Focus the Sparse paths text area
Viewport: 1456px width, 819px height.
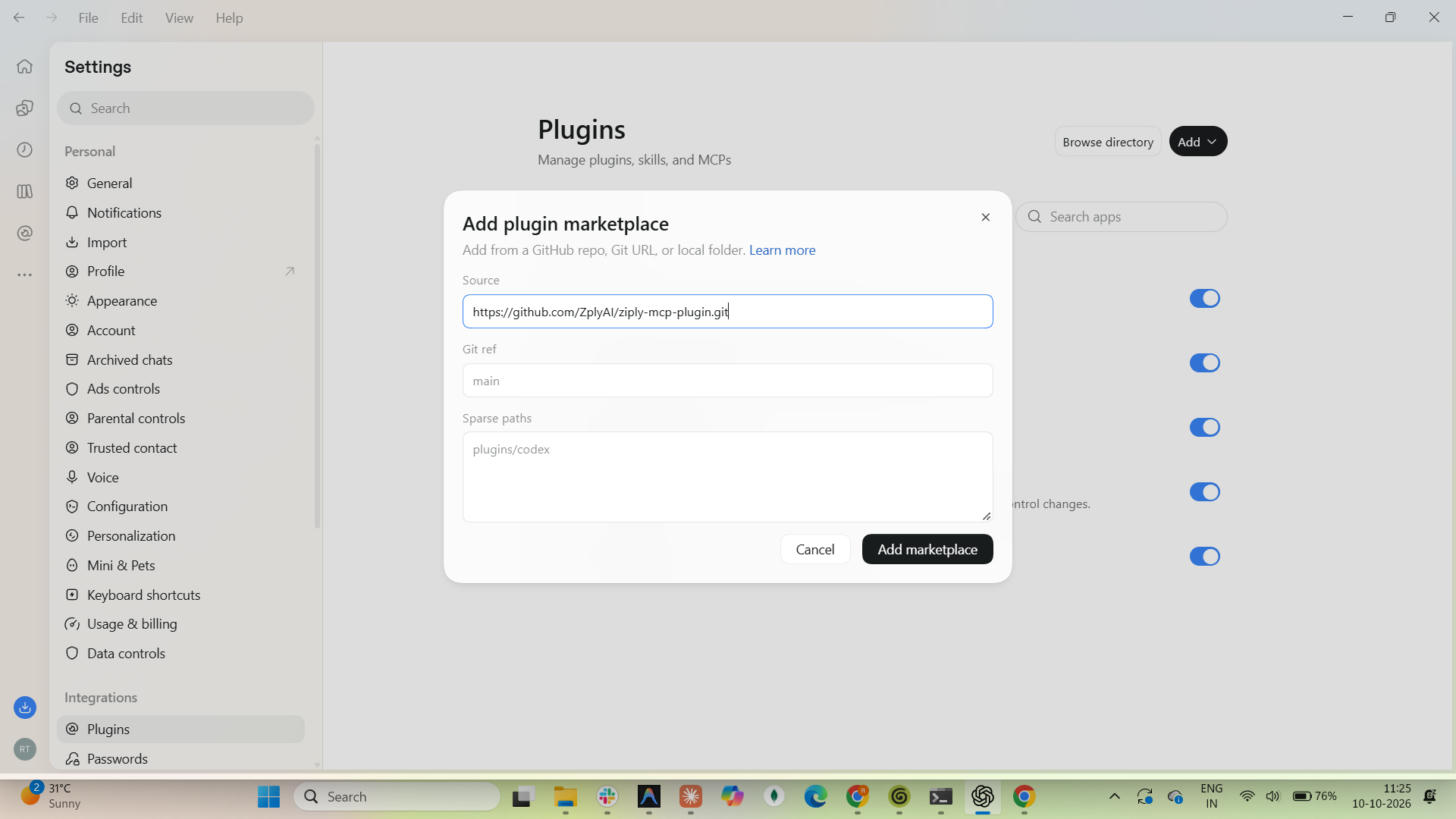point(727,477)
